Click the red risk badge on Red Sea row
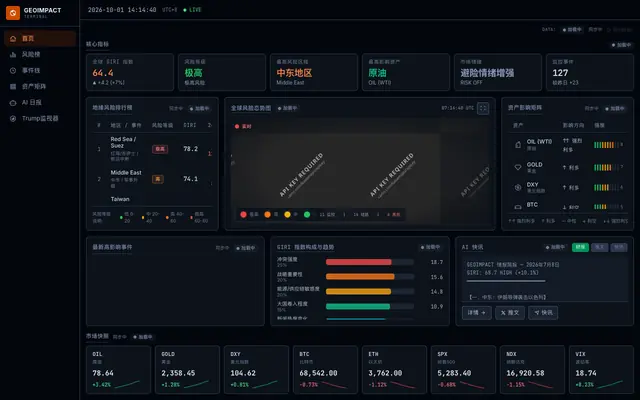Image resolution: width=640 pixels, height=400 pixels. (x=160, y=149)
